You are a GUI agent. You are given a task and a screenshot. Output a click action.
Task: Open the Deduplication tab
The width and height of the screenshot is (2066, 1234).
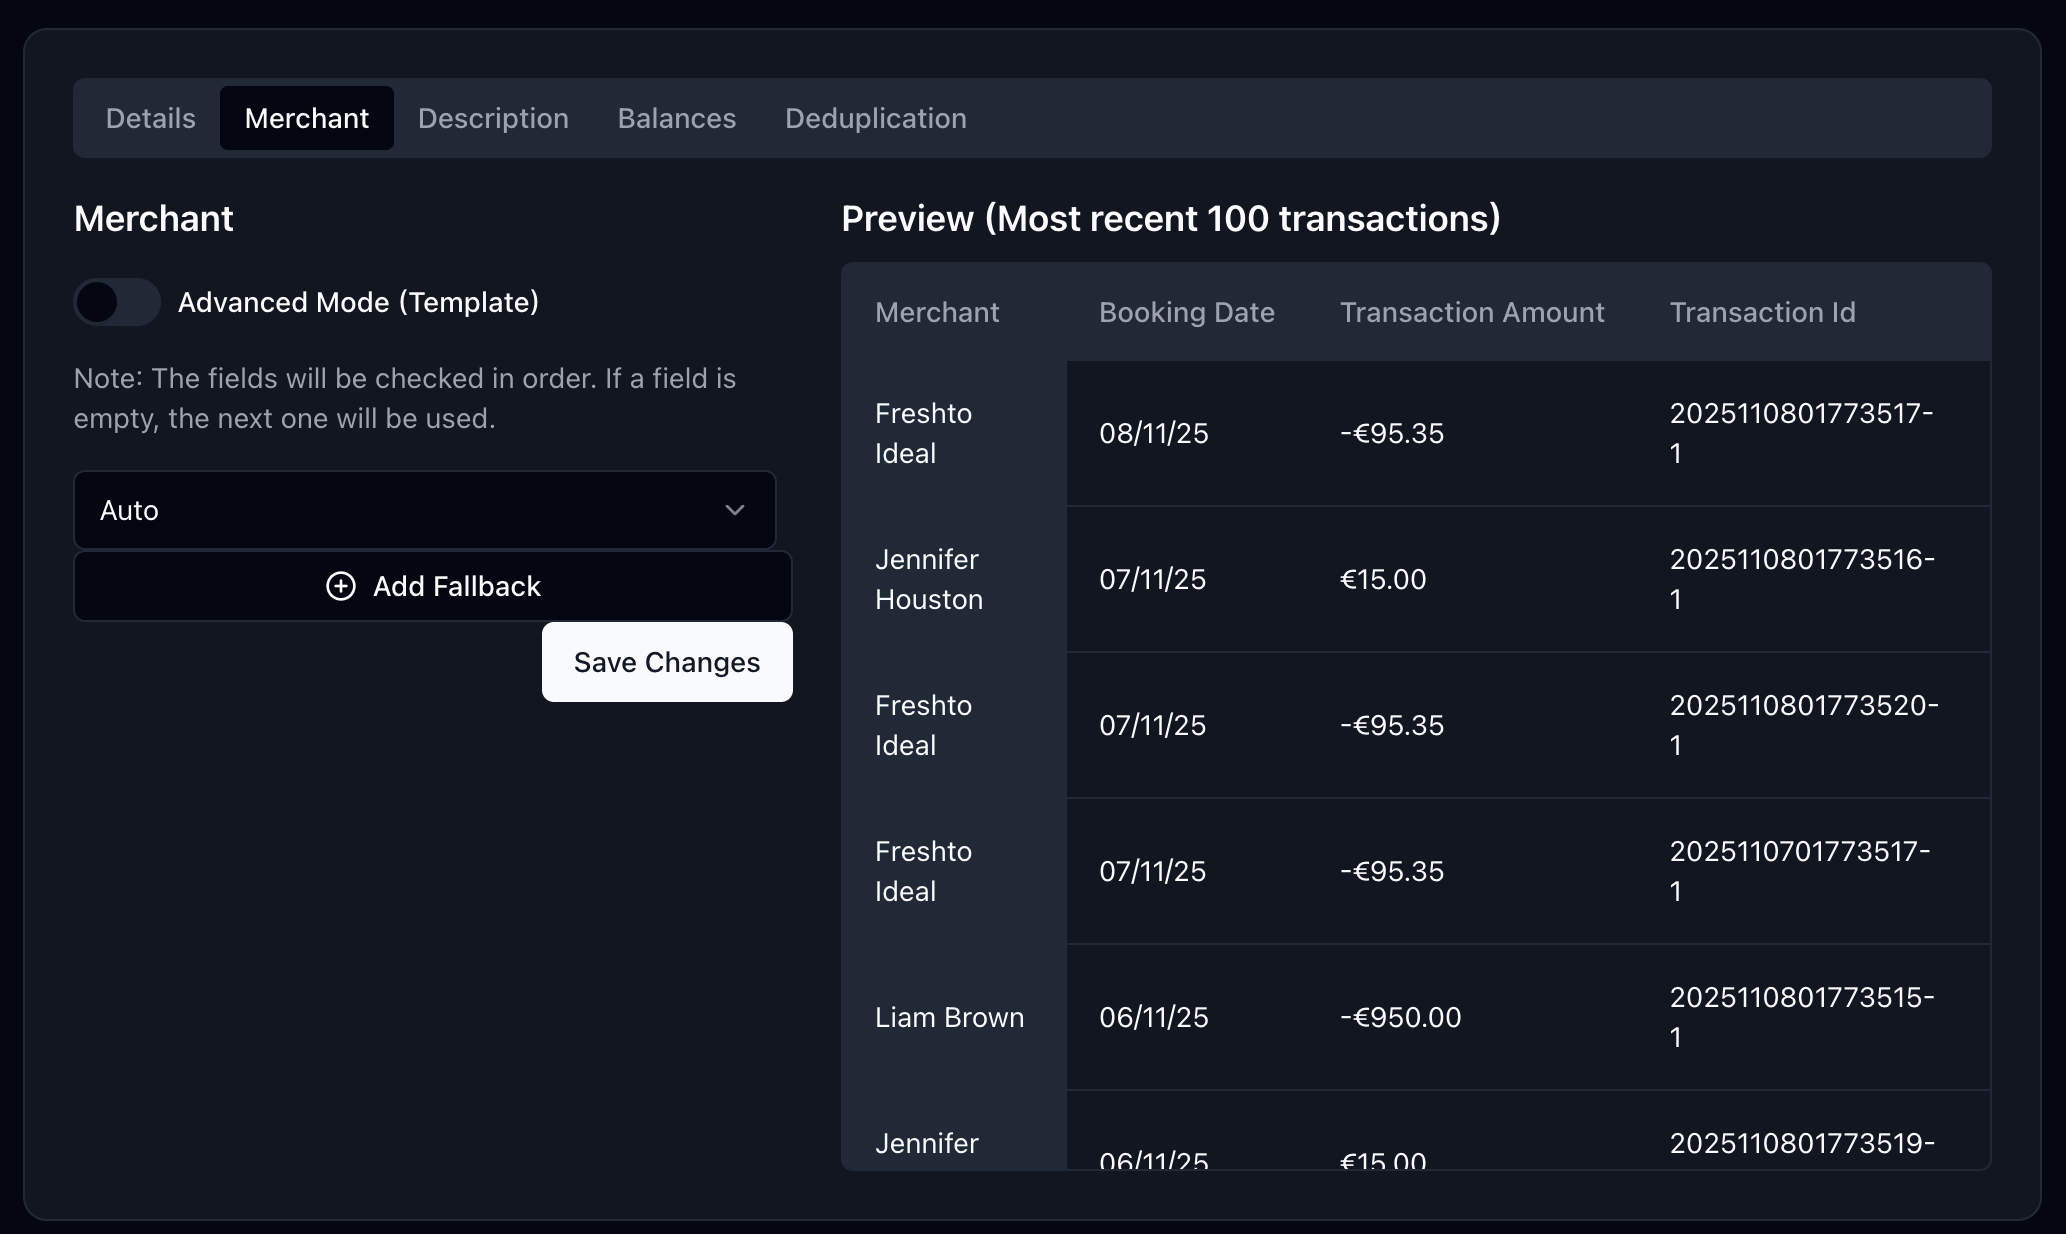[x=875, y=118]
